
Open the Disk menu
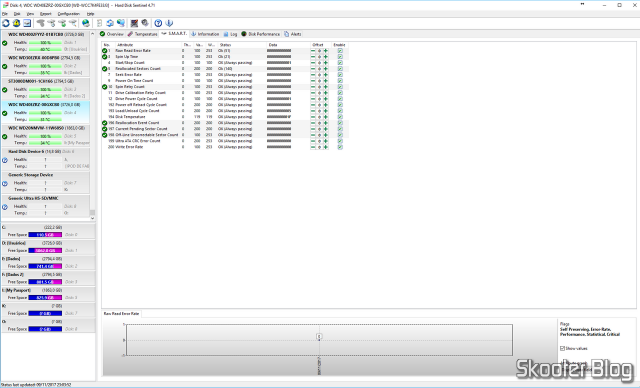(x=17, y=14)
